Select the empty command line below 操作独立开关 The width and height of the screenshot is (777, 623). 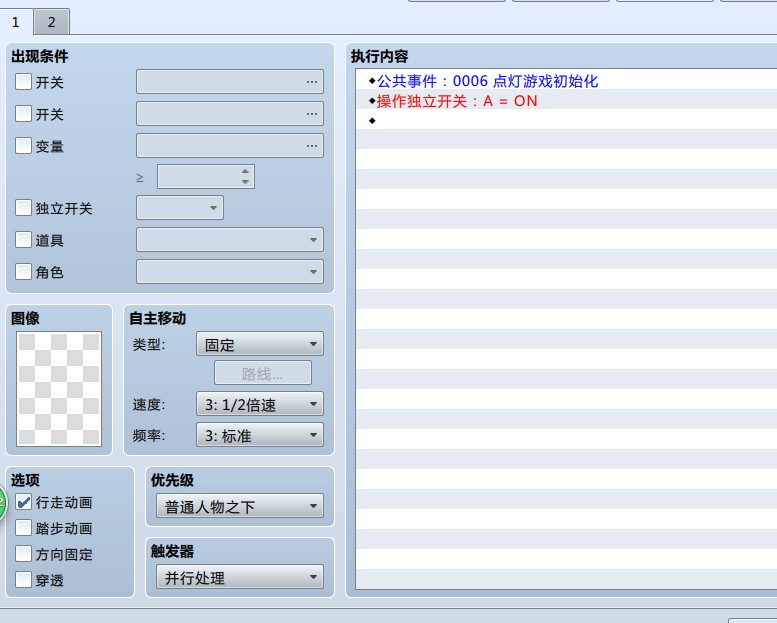[566, 120]
